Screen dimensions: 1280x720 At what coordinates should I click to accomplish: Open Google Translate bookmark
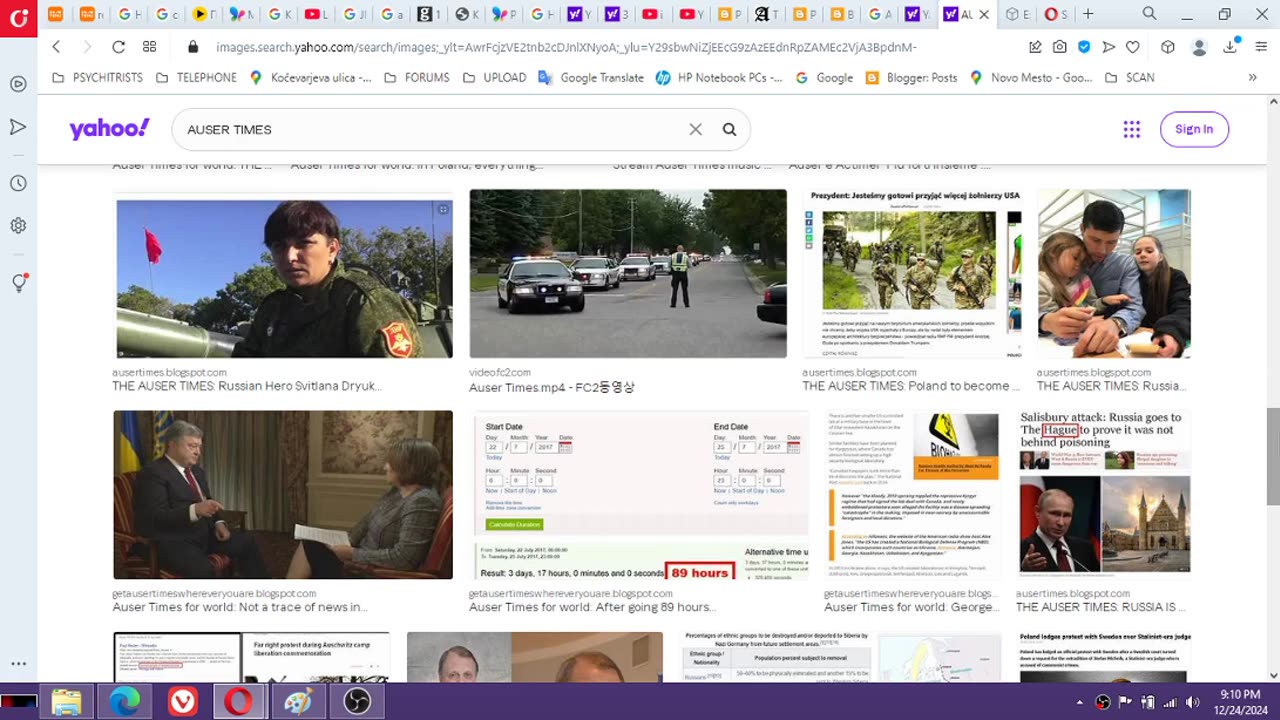(x=591, y=77)
